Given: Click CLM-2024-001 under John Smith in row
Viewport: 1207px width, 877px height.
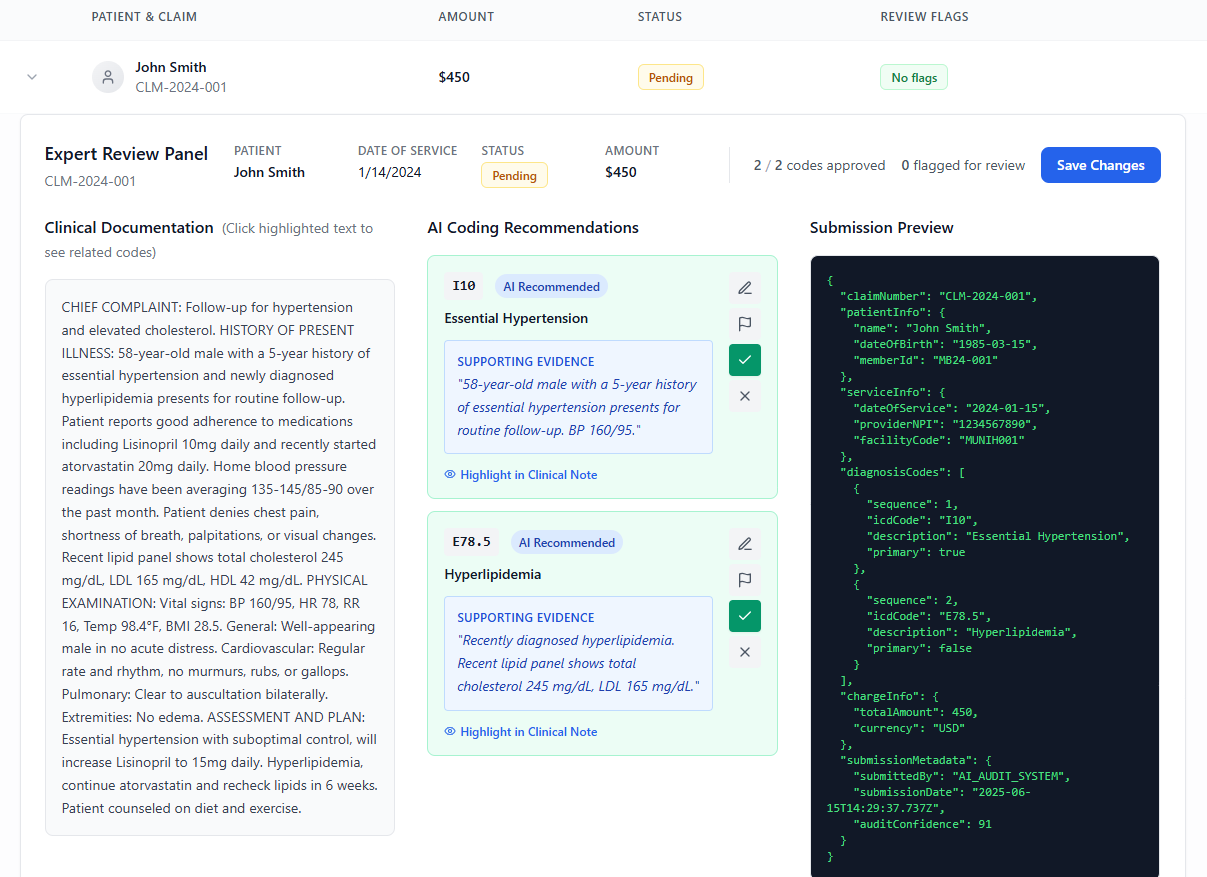Looking at the screenshot, I should (x=181, y=87).
